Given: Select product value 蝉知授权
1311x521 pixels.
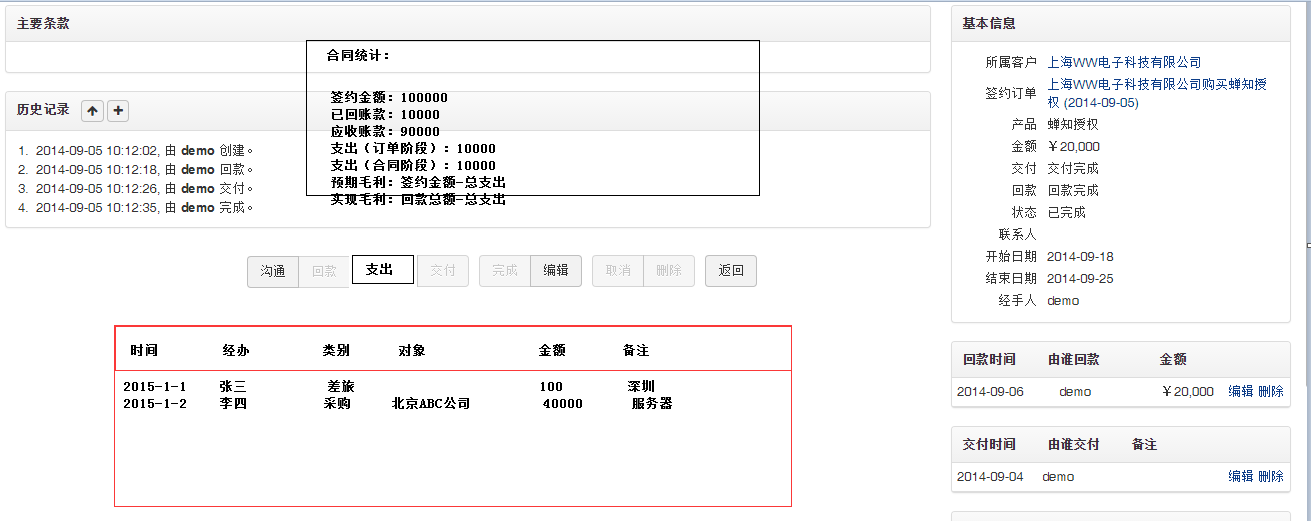Looking at the screenshot, I should tap(1073, 124).
